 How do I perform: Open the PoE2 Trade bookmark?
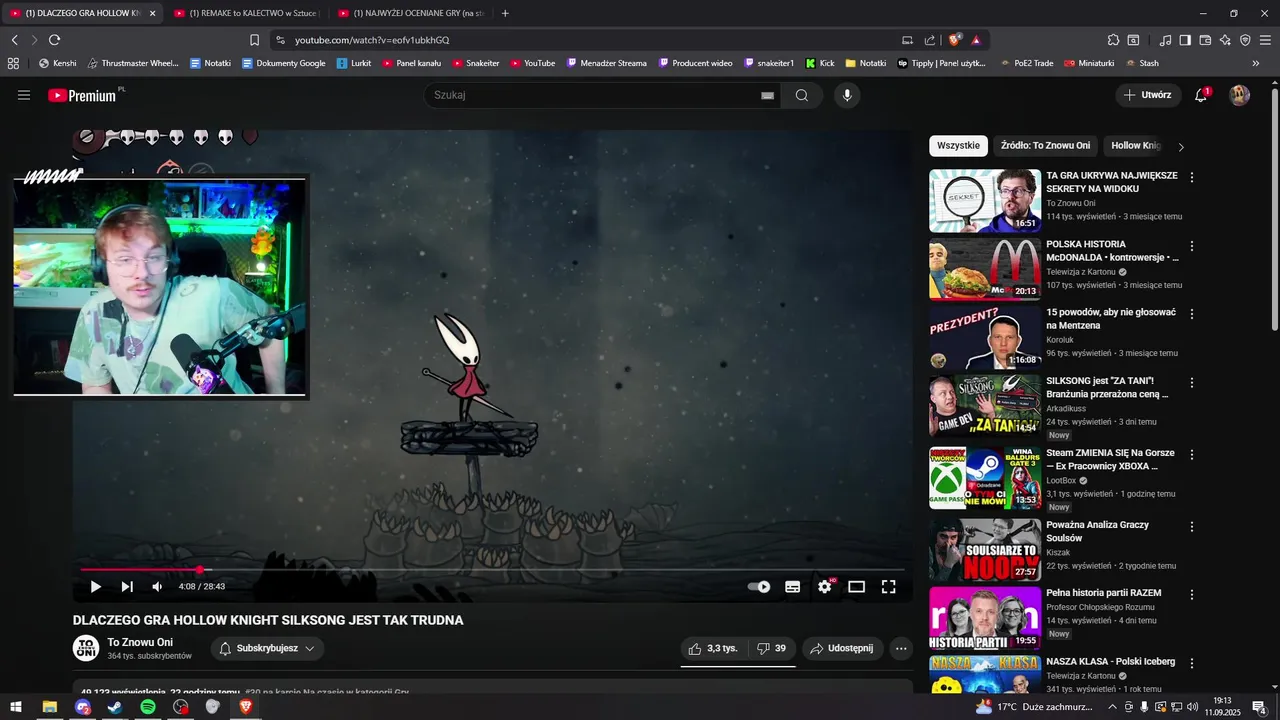pyautogui.click(x=1026, y=63)
